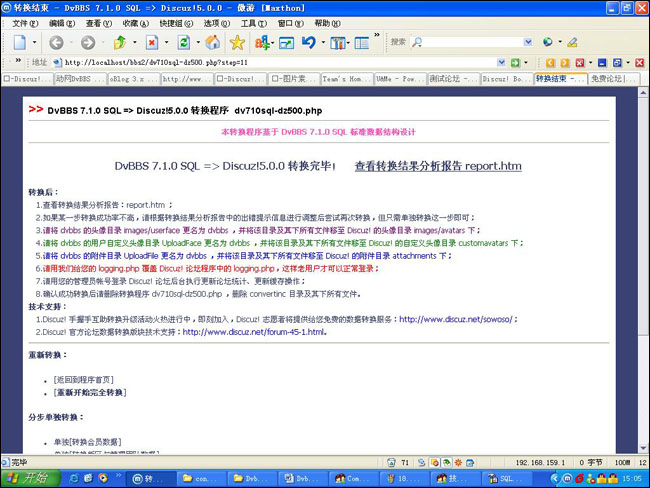Click inside the 搜索 search input box

pos(473,42)
